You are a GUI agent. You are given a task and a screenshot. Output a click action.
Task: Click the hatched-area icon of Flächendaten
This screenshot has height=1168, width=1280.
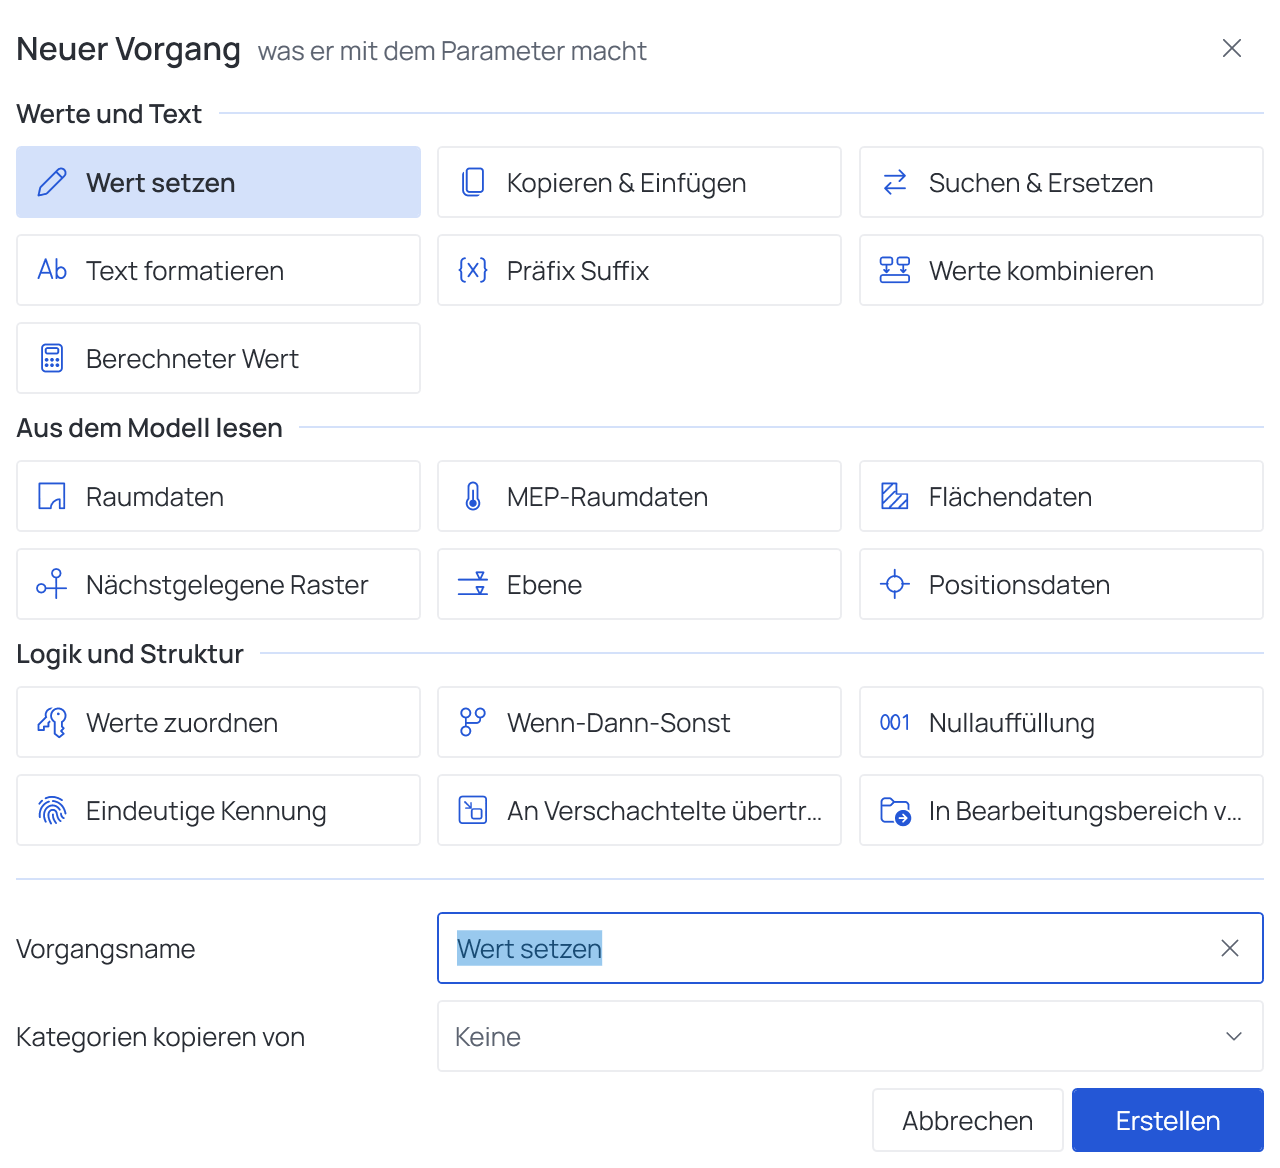(895, 496)
